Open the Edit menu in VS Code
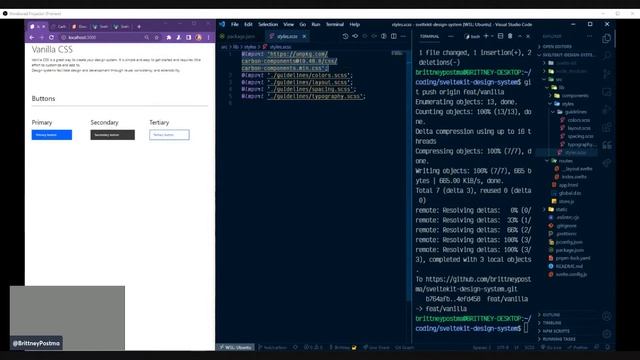640x360 pixels. (x=248, y=24)
